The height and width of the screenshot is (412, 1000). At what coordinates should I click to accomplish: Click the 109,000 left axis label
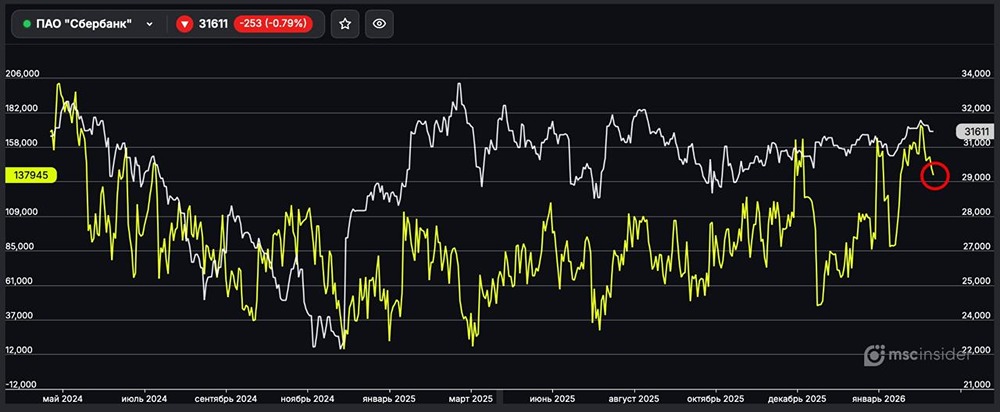[22, 212]
